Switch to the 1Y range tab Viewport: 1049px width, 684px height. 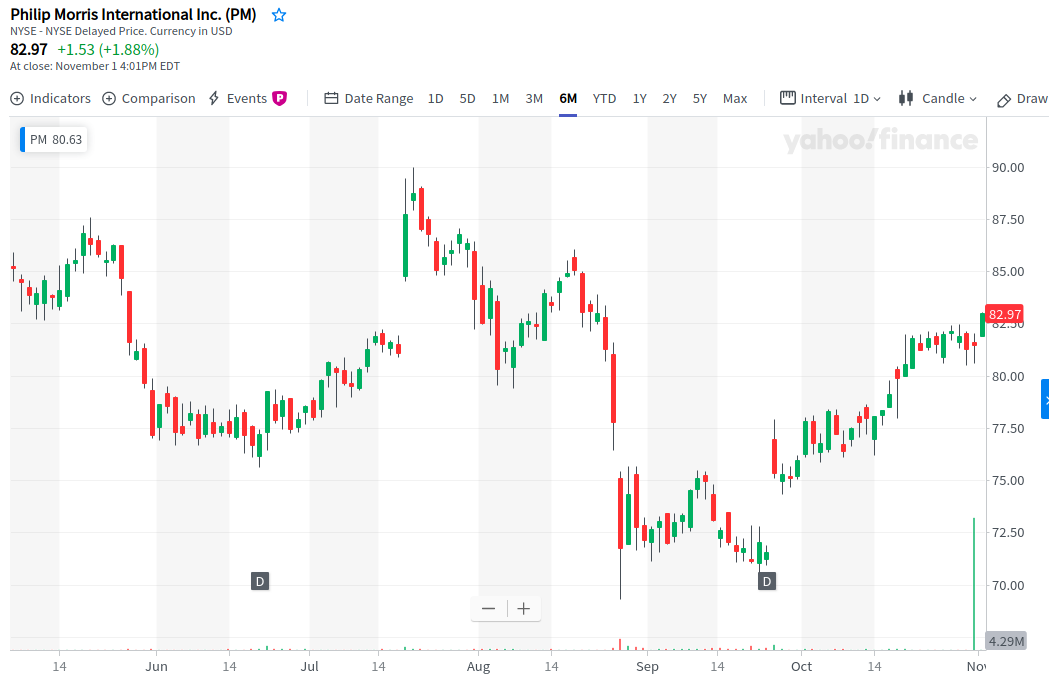click(639, 98)
